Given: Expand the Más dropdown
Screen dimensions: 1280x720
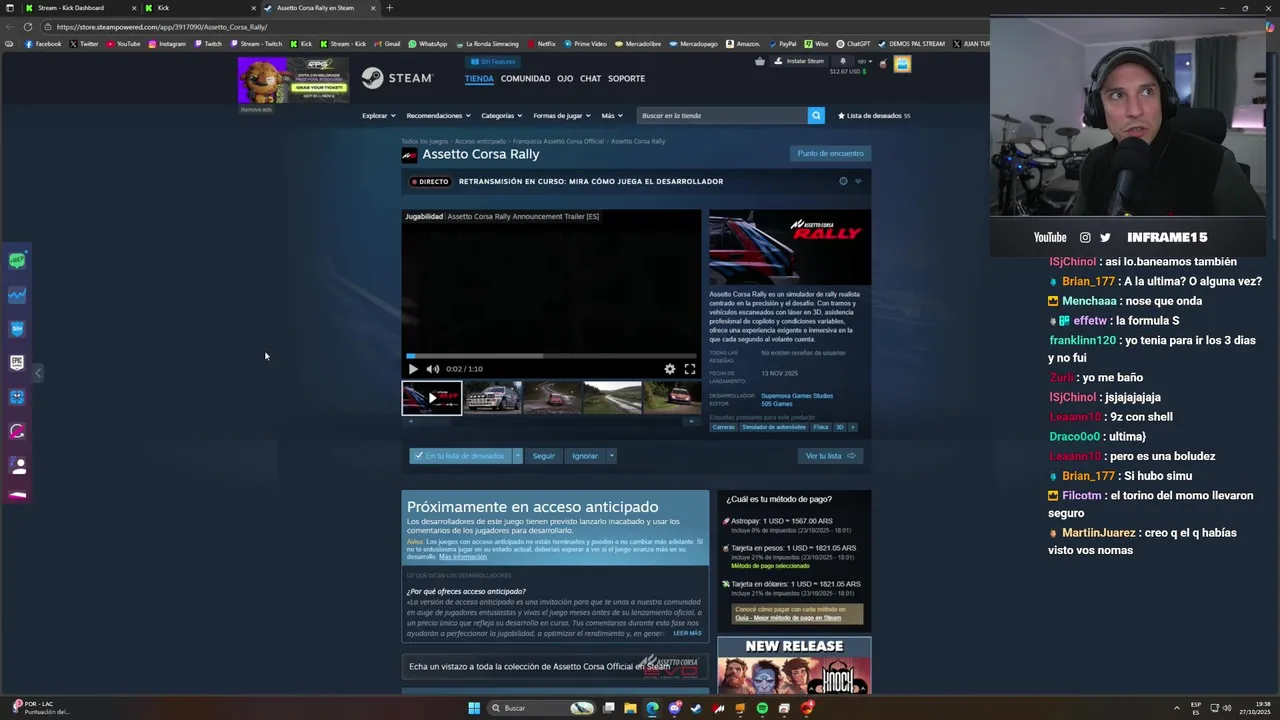Looking at the screenshot, I should pyautogui.click(x=611, y=115).
